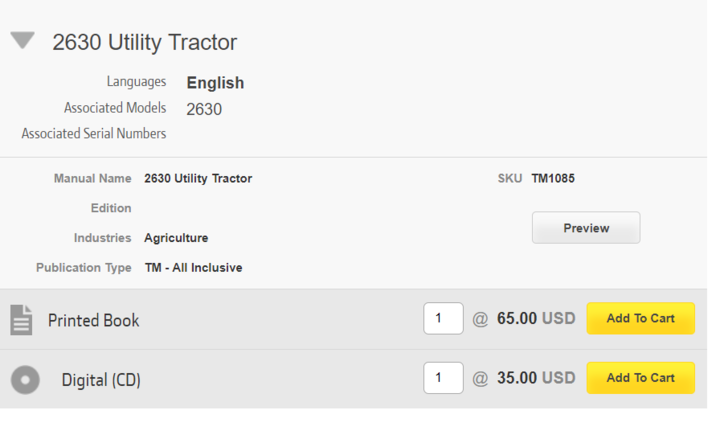Select the Printed Book label text
The image size is (720, 439).
[x=93, y=321]
